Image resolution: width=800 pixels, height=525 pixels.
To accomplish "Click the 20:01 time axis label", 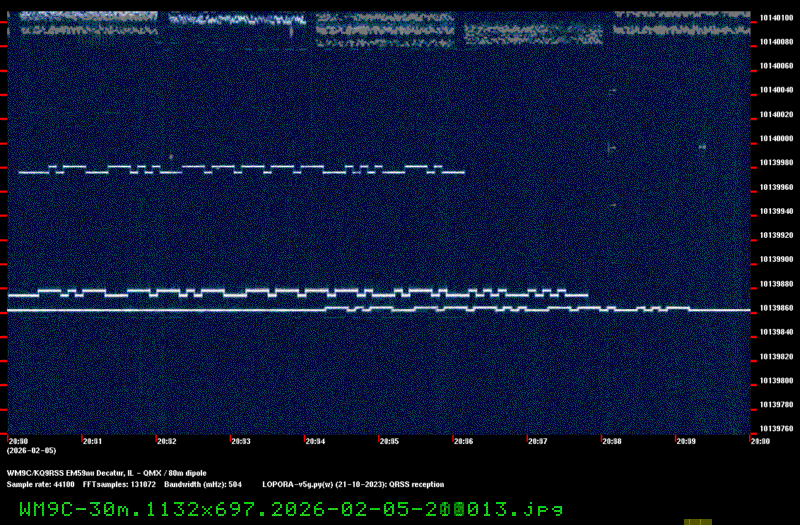I will [92, 440].
